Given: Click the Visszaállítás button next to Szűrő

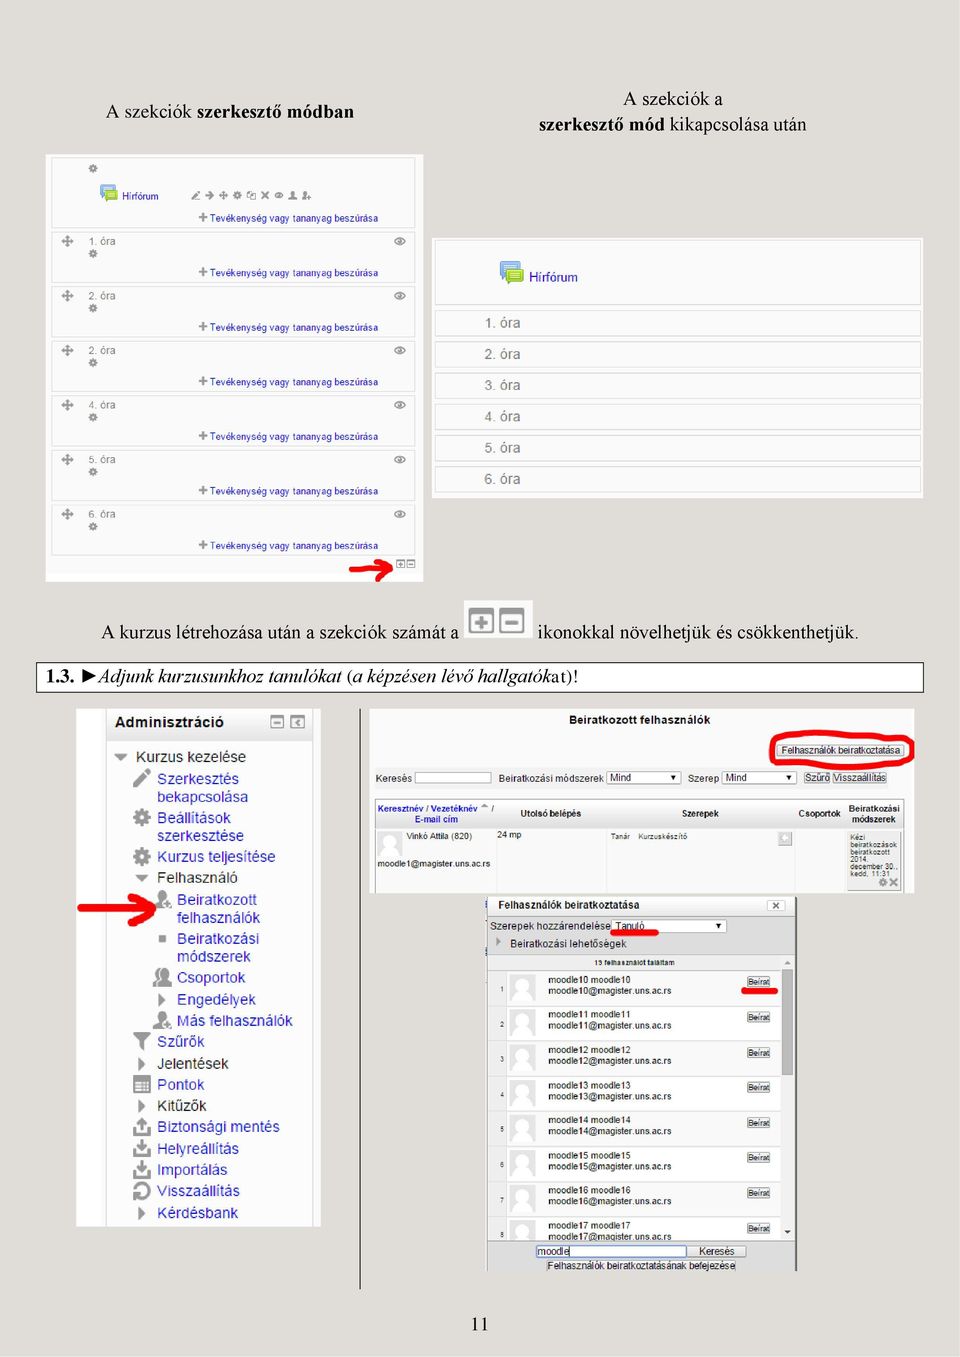Looking at the screenshot, I should pos(859,778).
